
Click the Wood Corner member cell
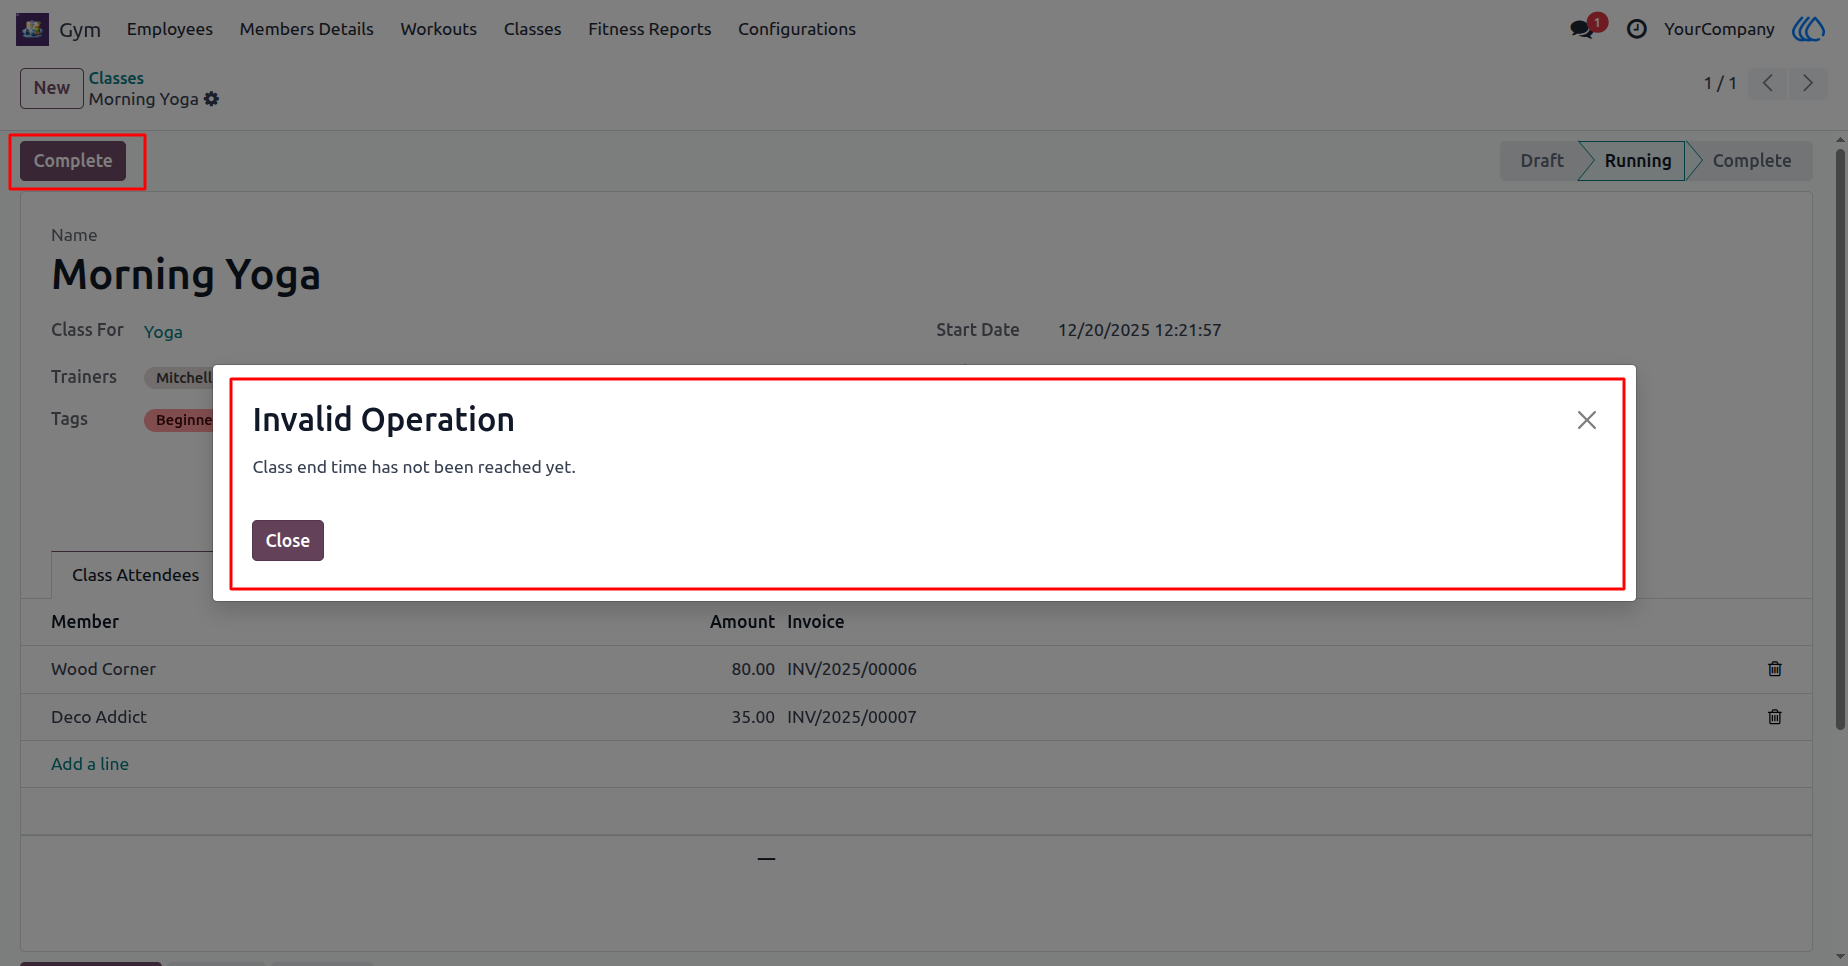coord(103,669)
